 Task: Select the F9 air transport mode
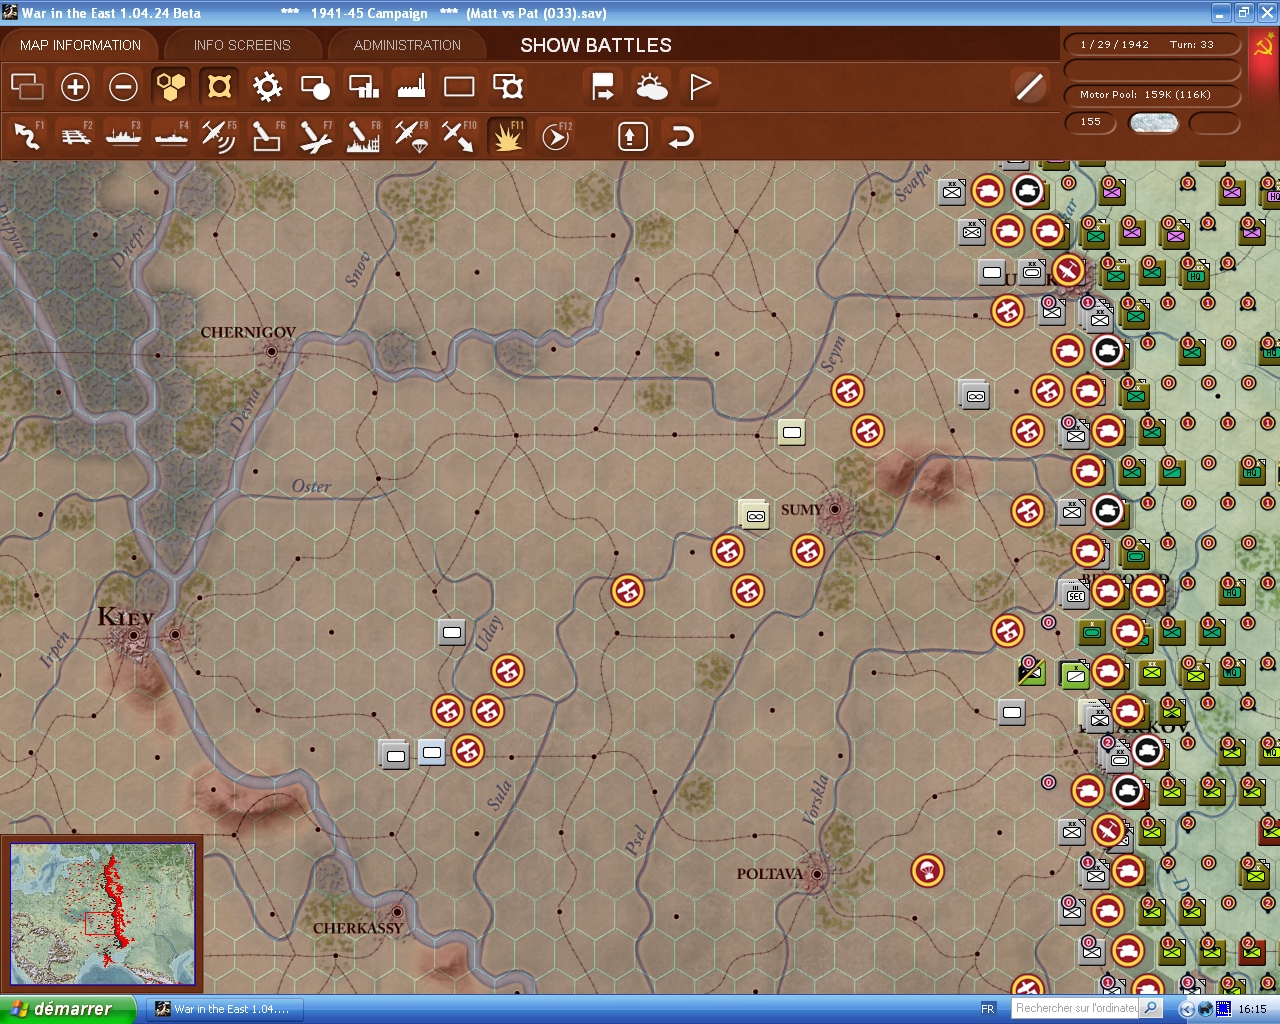click(411, 136)
